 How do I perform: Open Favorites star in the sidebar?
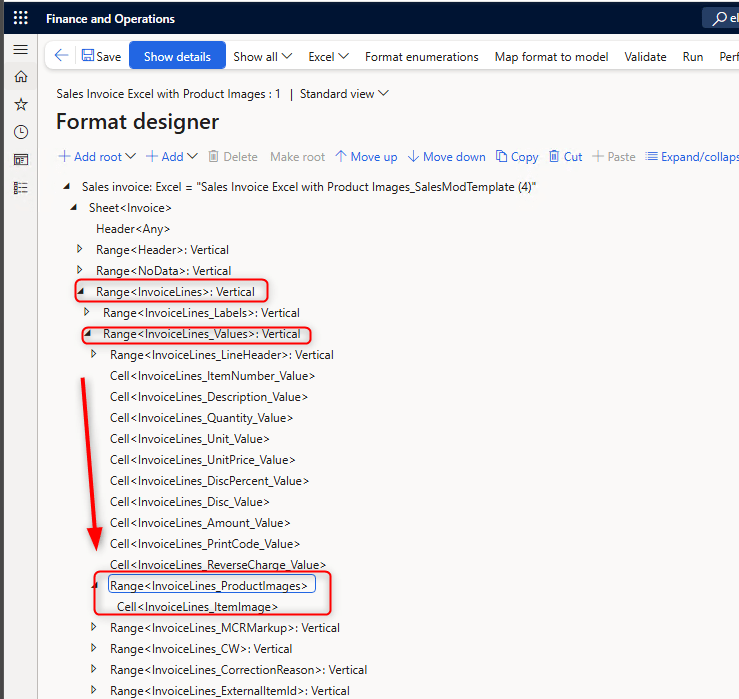(x=20, y=104)
